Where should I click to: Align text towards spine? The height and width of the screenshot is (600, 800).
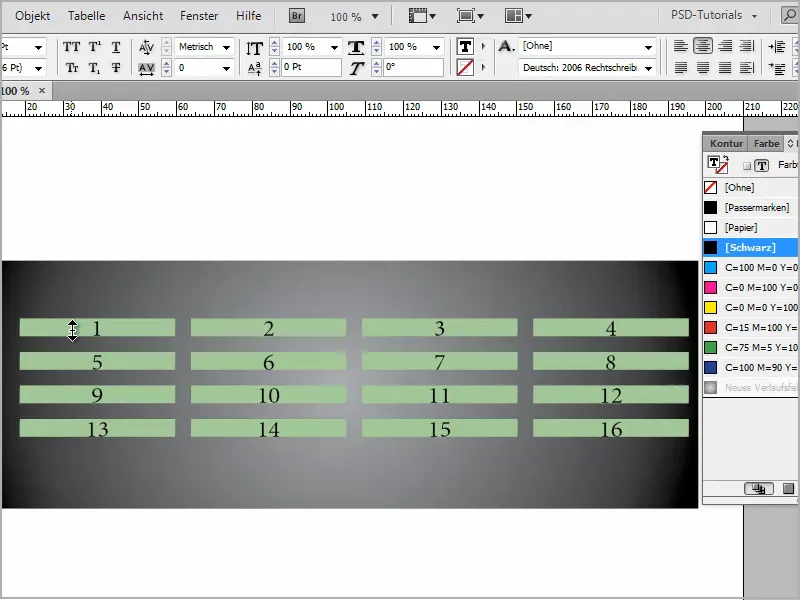click(x=747, y=46)
